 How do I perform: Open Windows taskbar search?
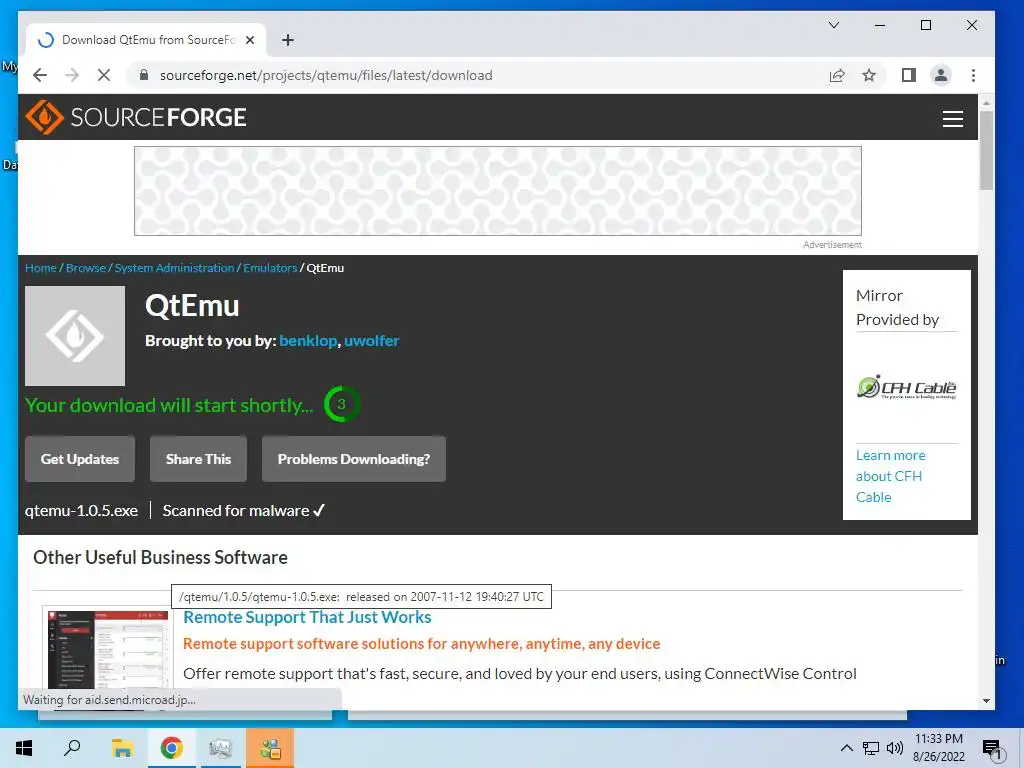(72, 748)
